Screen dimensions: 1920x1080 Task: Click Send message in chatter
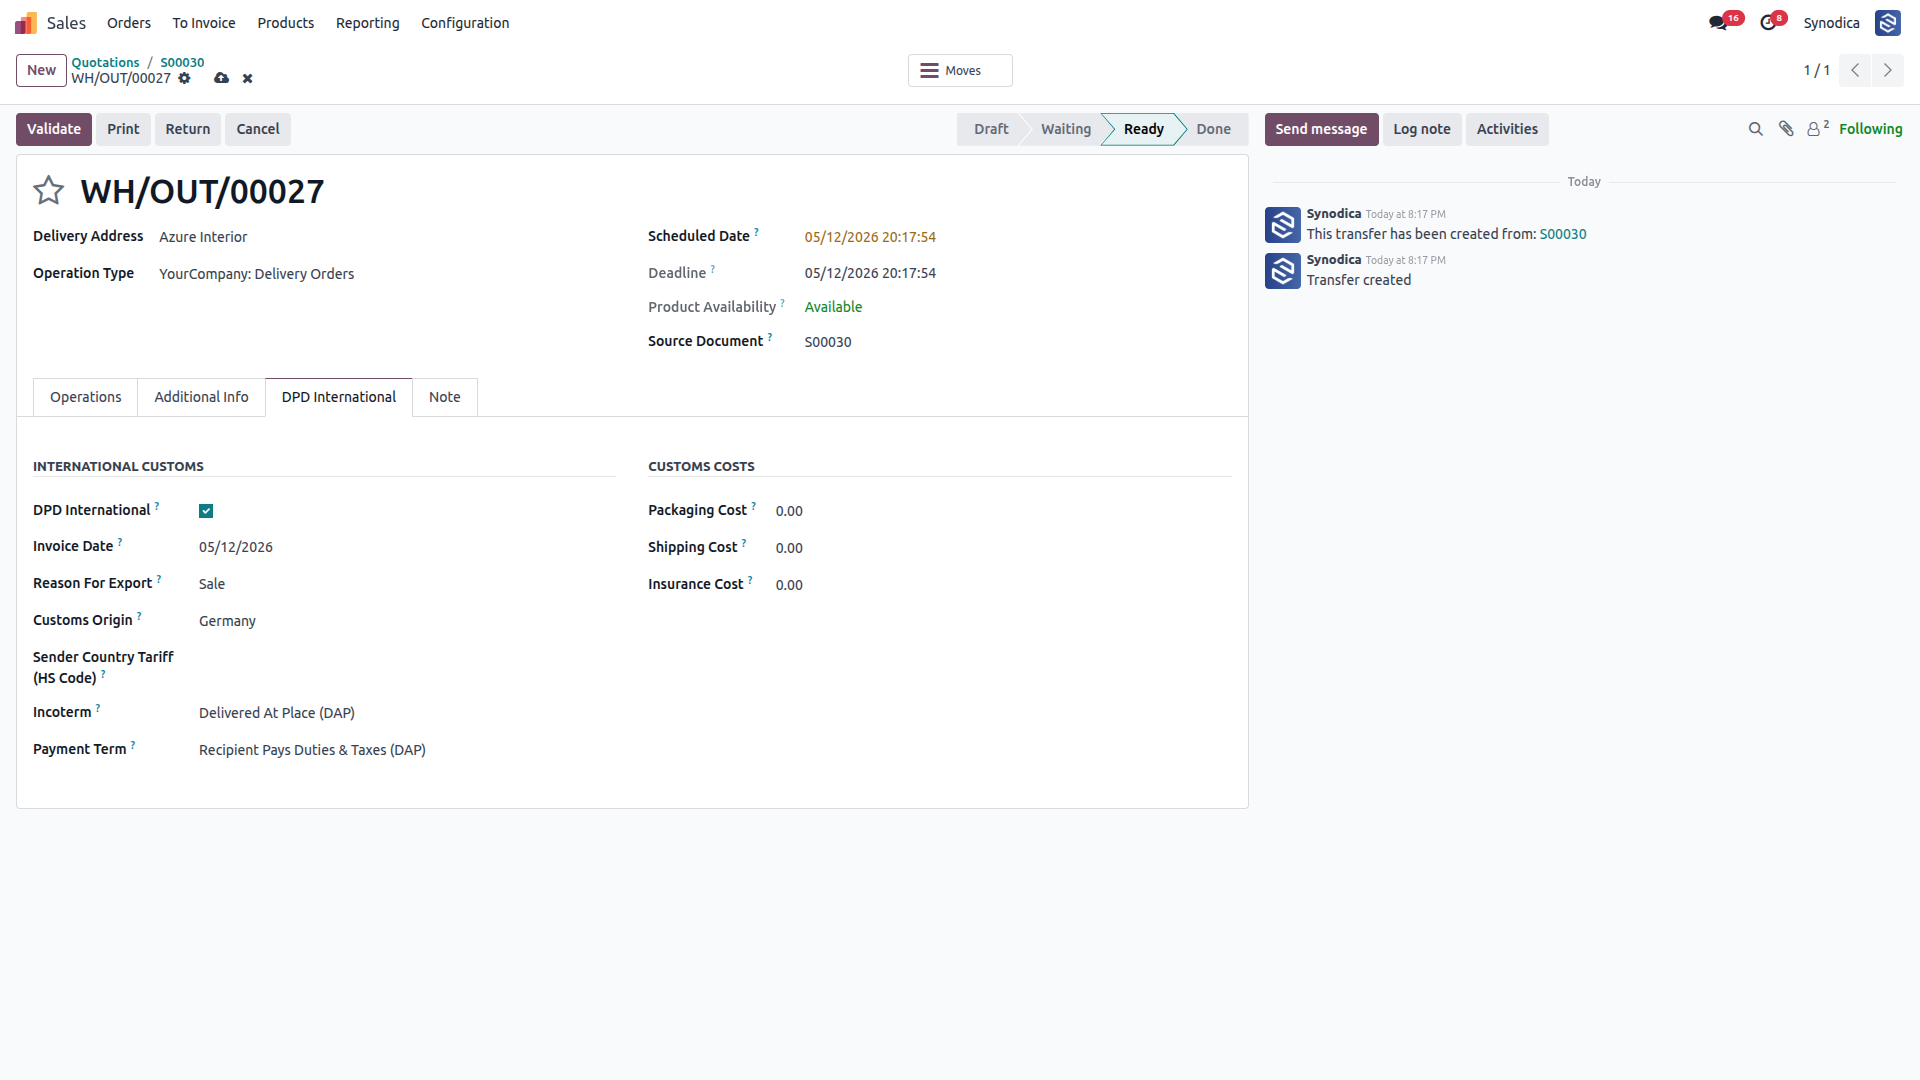(1321, 129)
